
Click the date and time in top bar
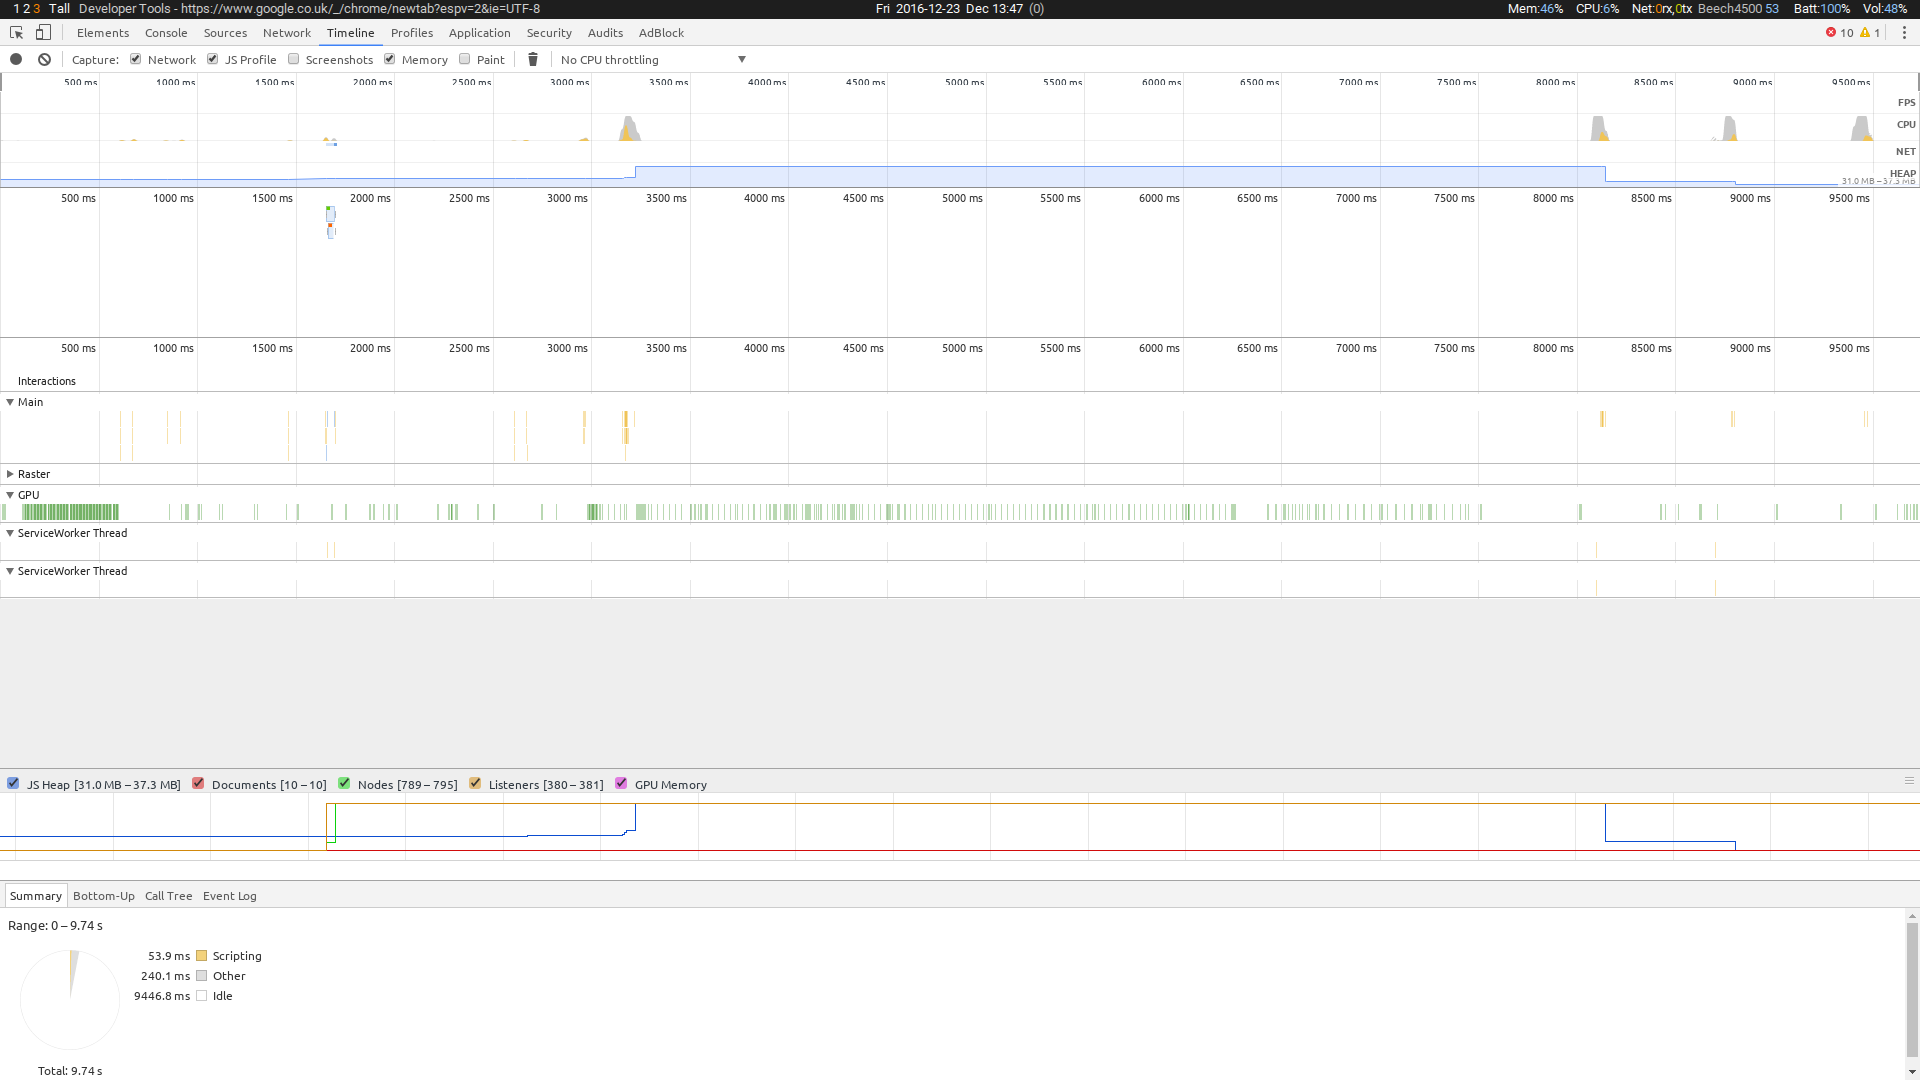(949, 9)
